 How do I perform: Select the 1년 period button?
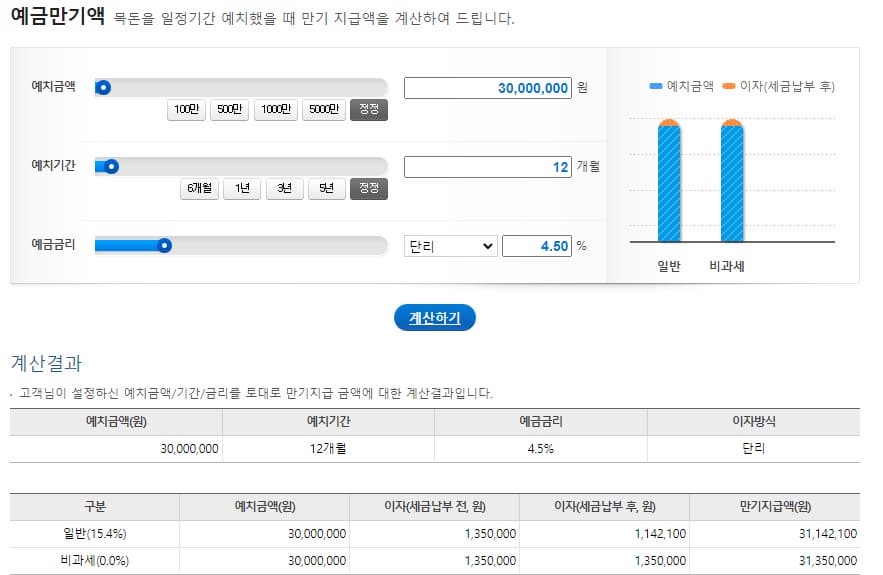(x=242, y=188)
